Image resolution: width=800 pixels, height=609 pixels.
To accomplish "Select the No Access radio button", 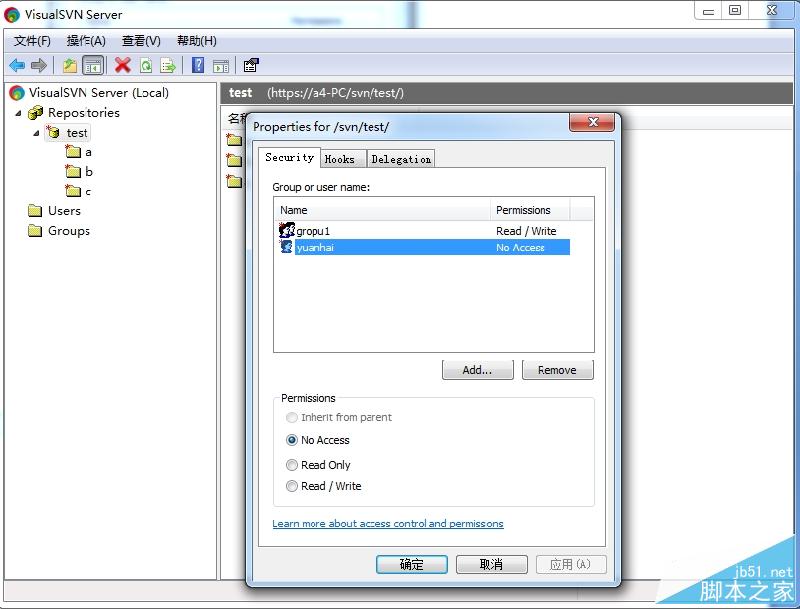I will (x=292, y=440).
